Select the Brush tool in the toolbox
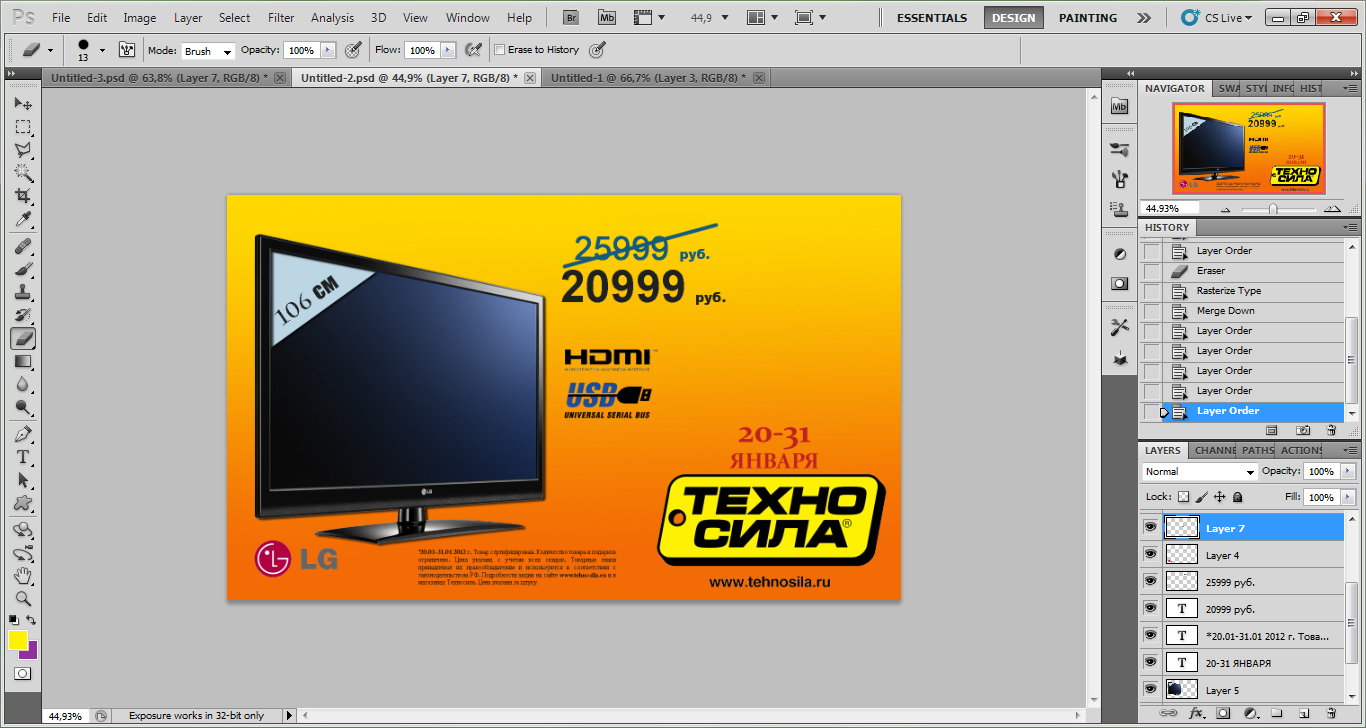The width and height of the screenshot is (1366, 728). [x=23, y=269]
